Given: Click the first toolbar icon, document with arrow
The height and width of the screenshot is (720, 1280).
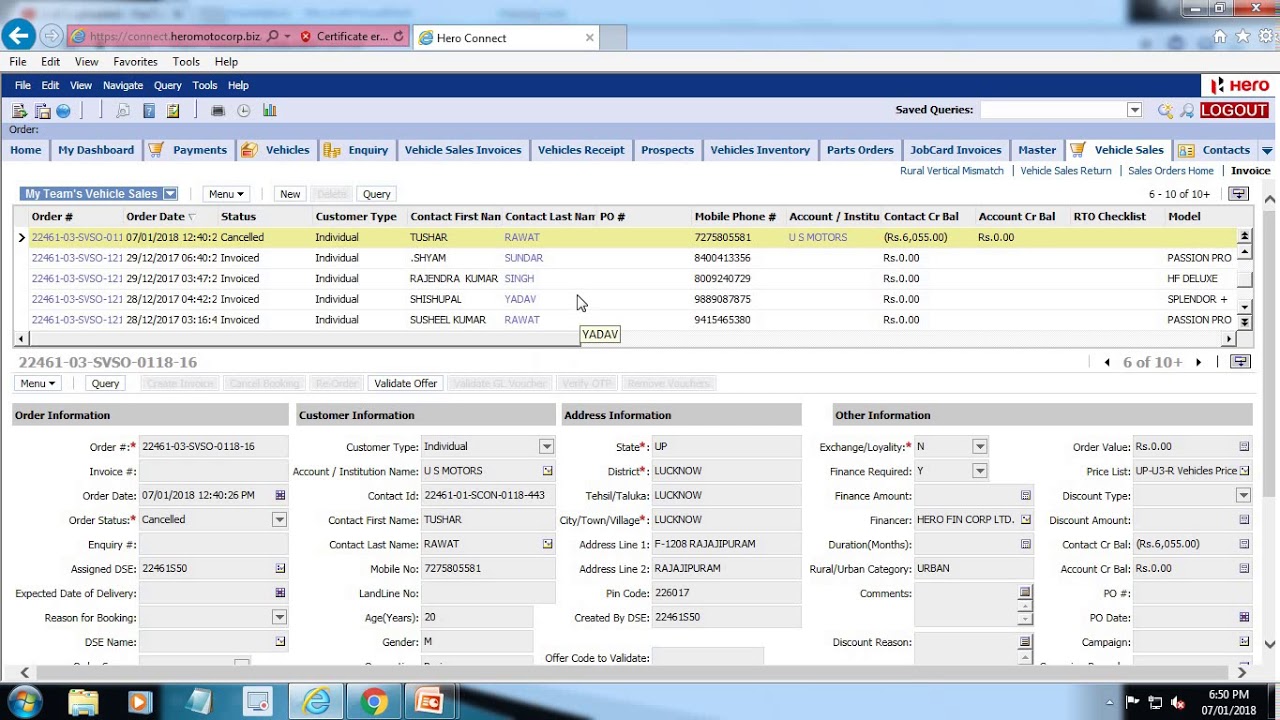Looking at the screenshot, I should [x=19, y=111].
